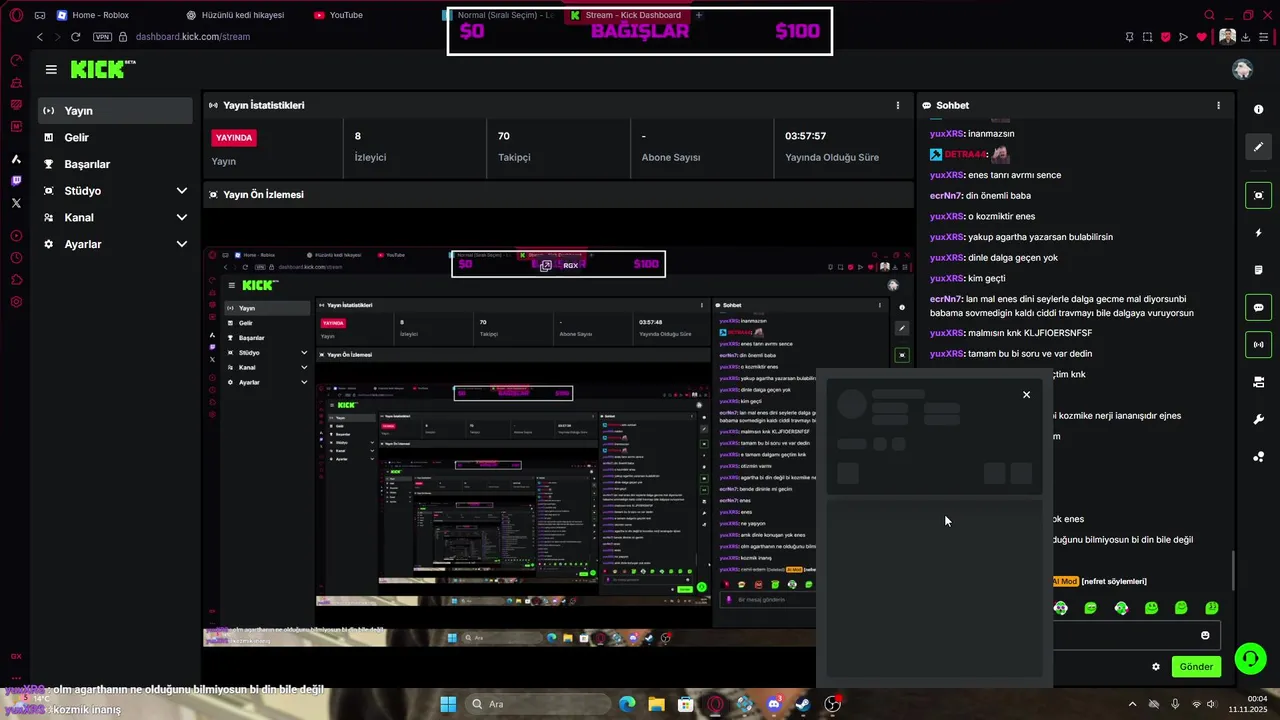Toggle the chat panel icon

click(1258, 307)
